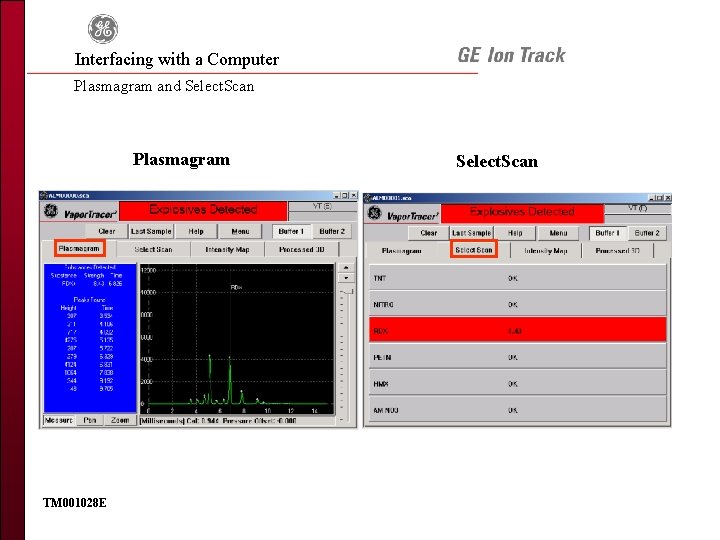The height and width of the screenshot is (540, 720).
Task: Switch to Plasmagram tab in right window
Action: (x=401, y=251)
